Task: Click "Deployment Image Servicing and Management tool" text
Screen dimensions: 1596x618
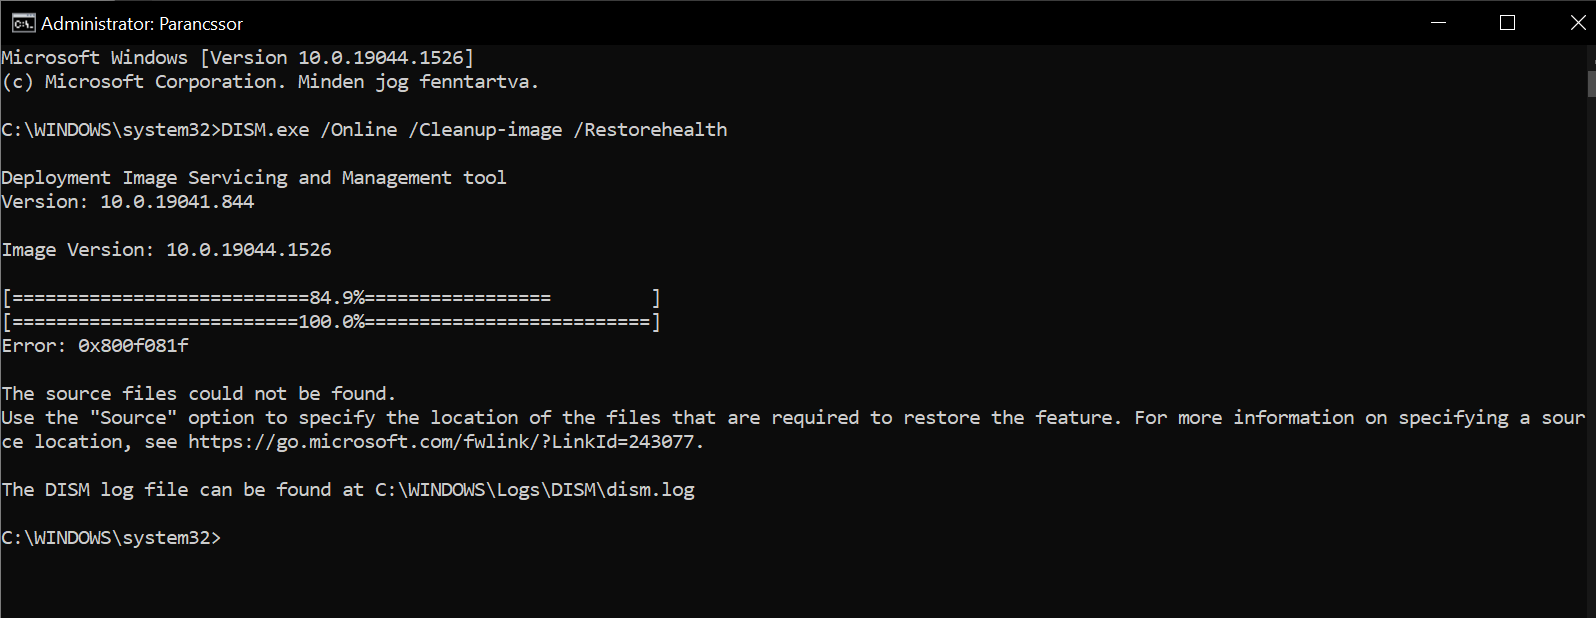Action: [254, 178]
